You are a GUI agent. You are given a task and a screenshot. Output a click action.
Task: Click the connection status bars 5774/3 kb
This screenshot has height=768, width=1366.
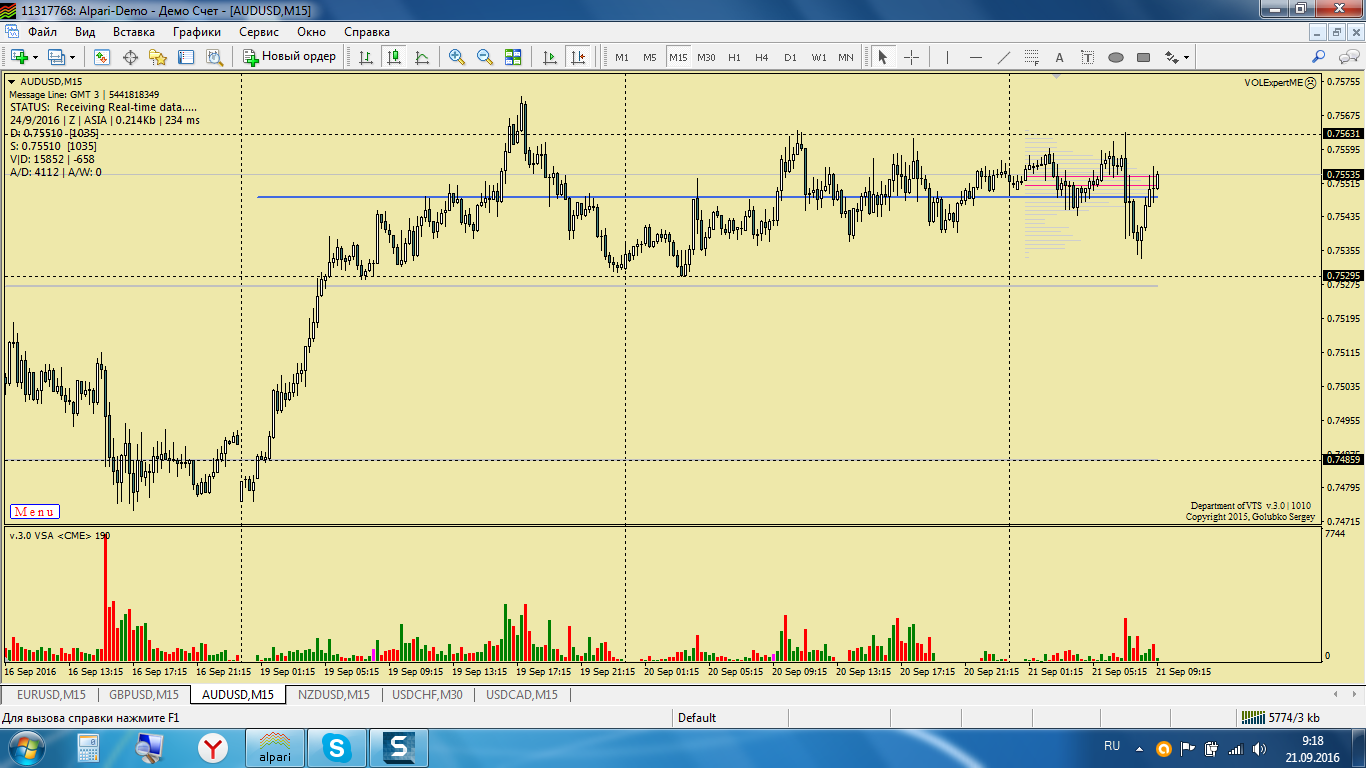tap(1280, 718)
